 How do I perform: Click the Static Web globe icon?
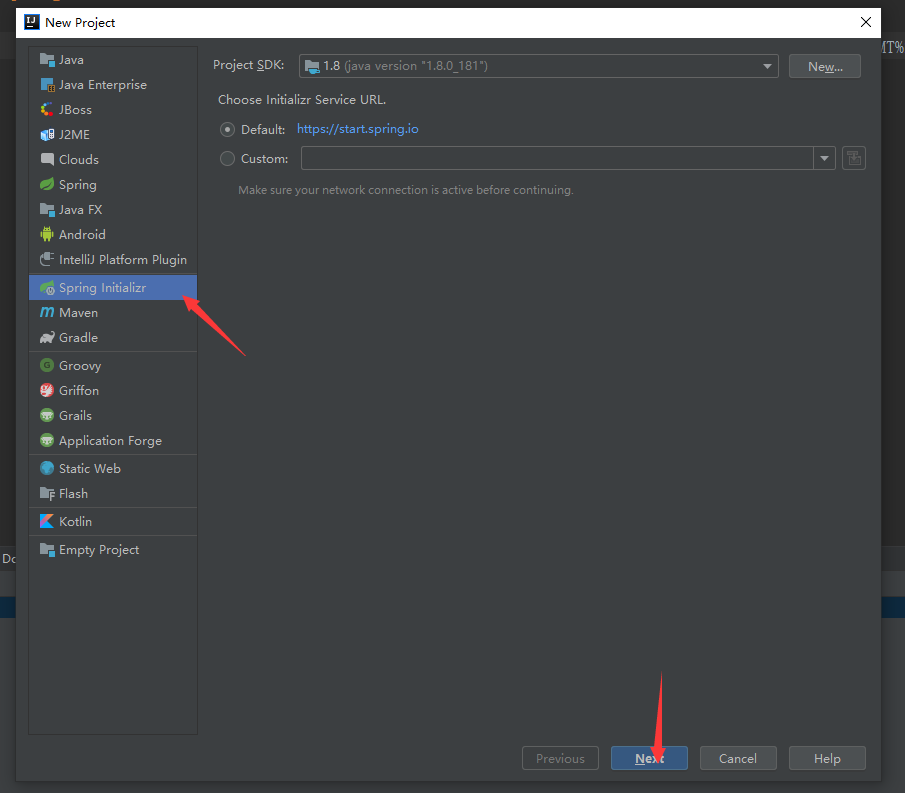[x=47, y=468]
